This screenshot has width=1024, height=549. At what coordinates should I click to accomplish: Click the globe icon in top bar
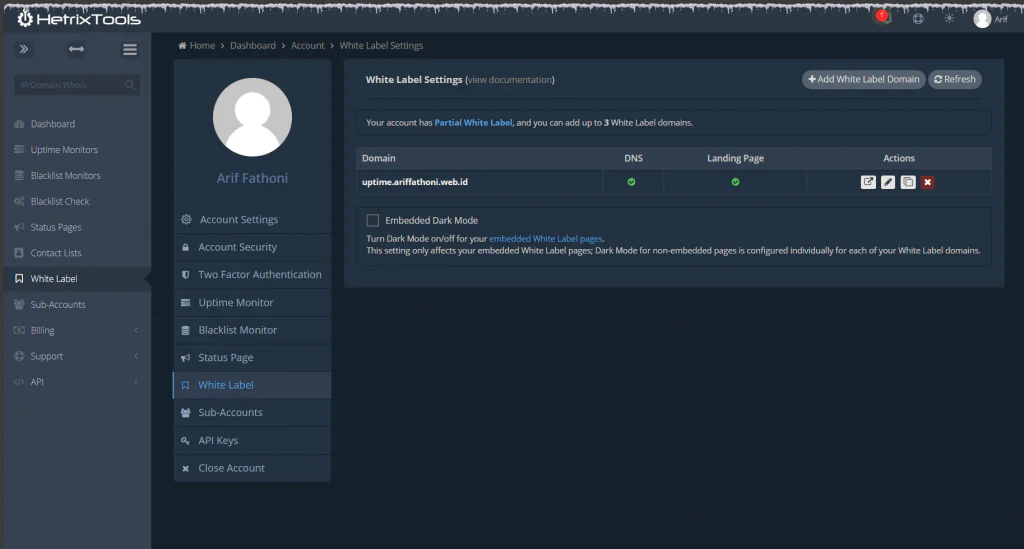(x=918, y=18)
